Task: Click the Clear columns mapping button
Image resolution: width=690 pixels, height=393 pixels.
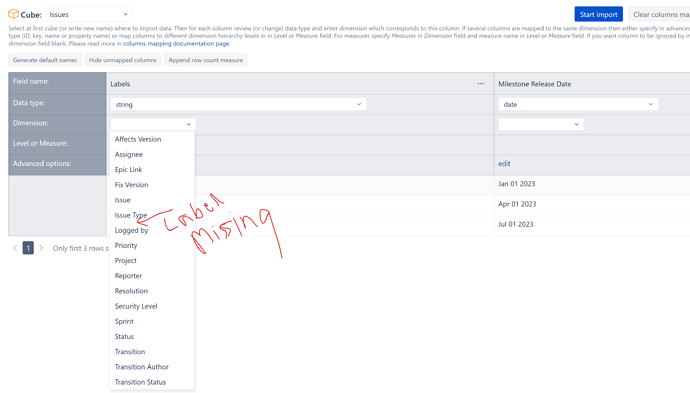Action: [659, 14]
